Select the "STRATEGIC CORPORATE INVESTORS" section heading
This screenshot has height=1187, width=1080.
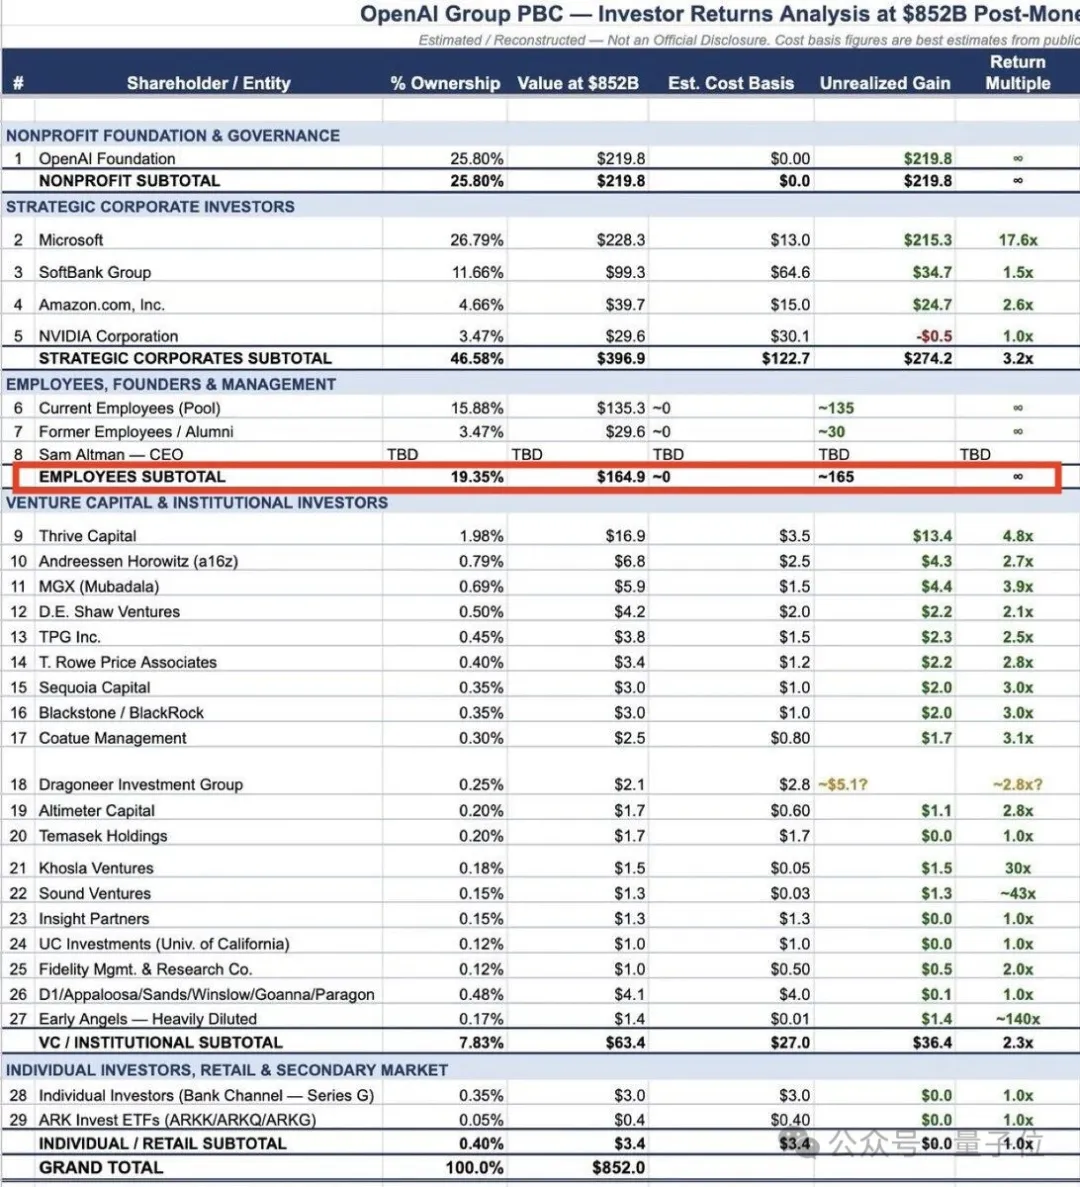pos(150,207)
